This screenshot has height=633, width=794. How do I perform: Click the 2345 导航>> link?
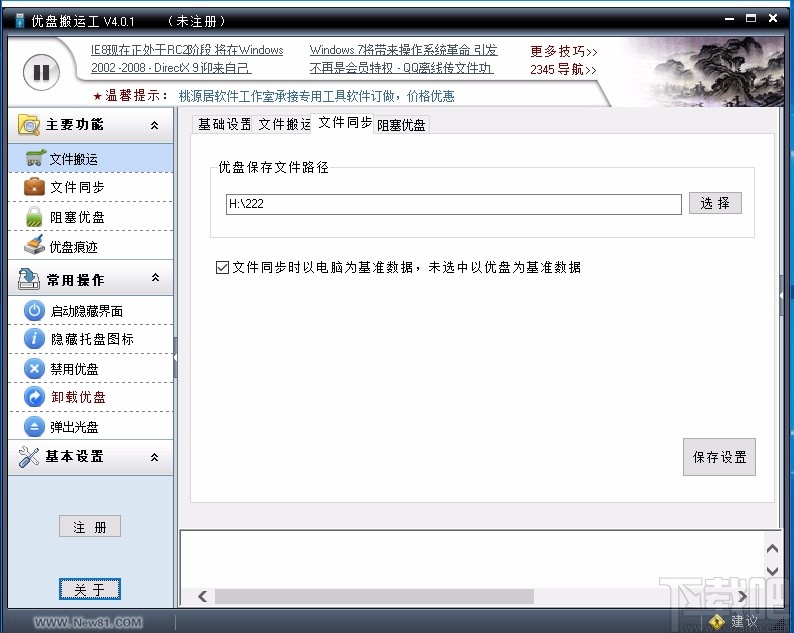tap(563, 69)
